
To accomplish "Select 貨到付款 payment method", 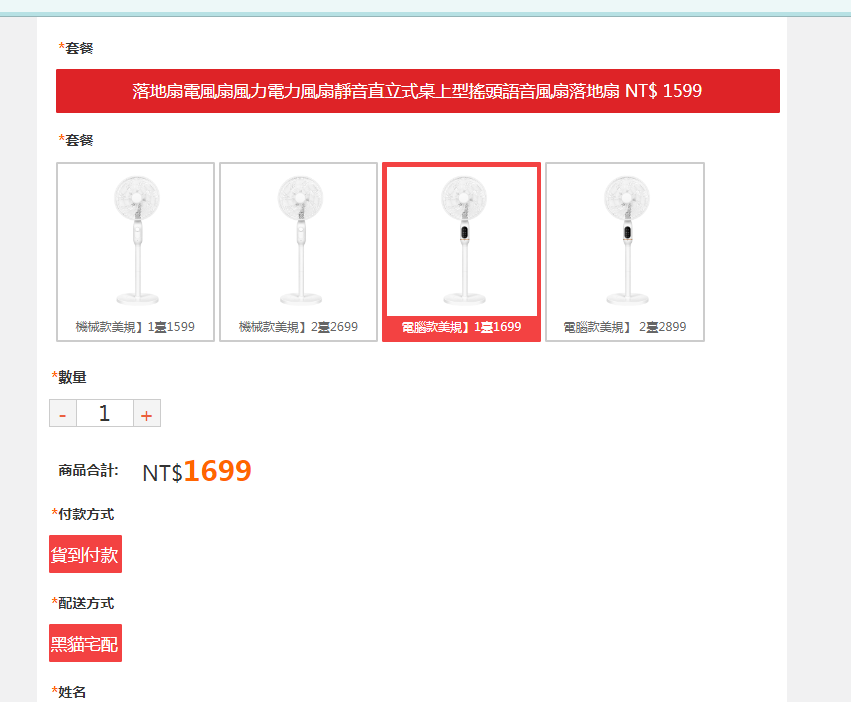I will [85, 554].
